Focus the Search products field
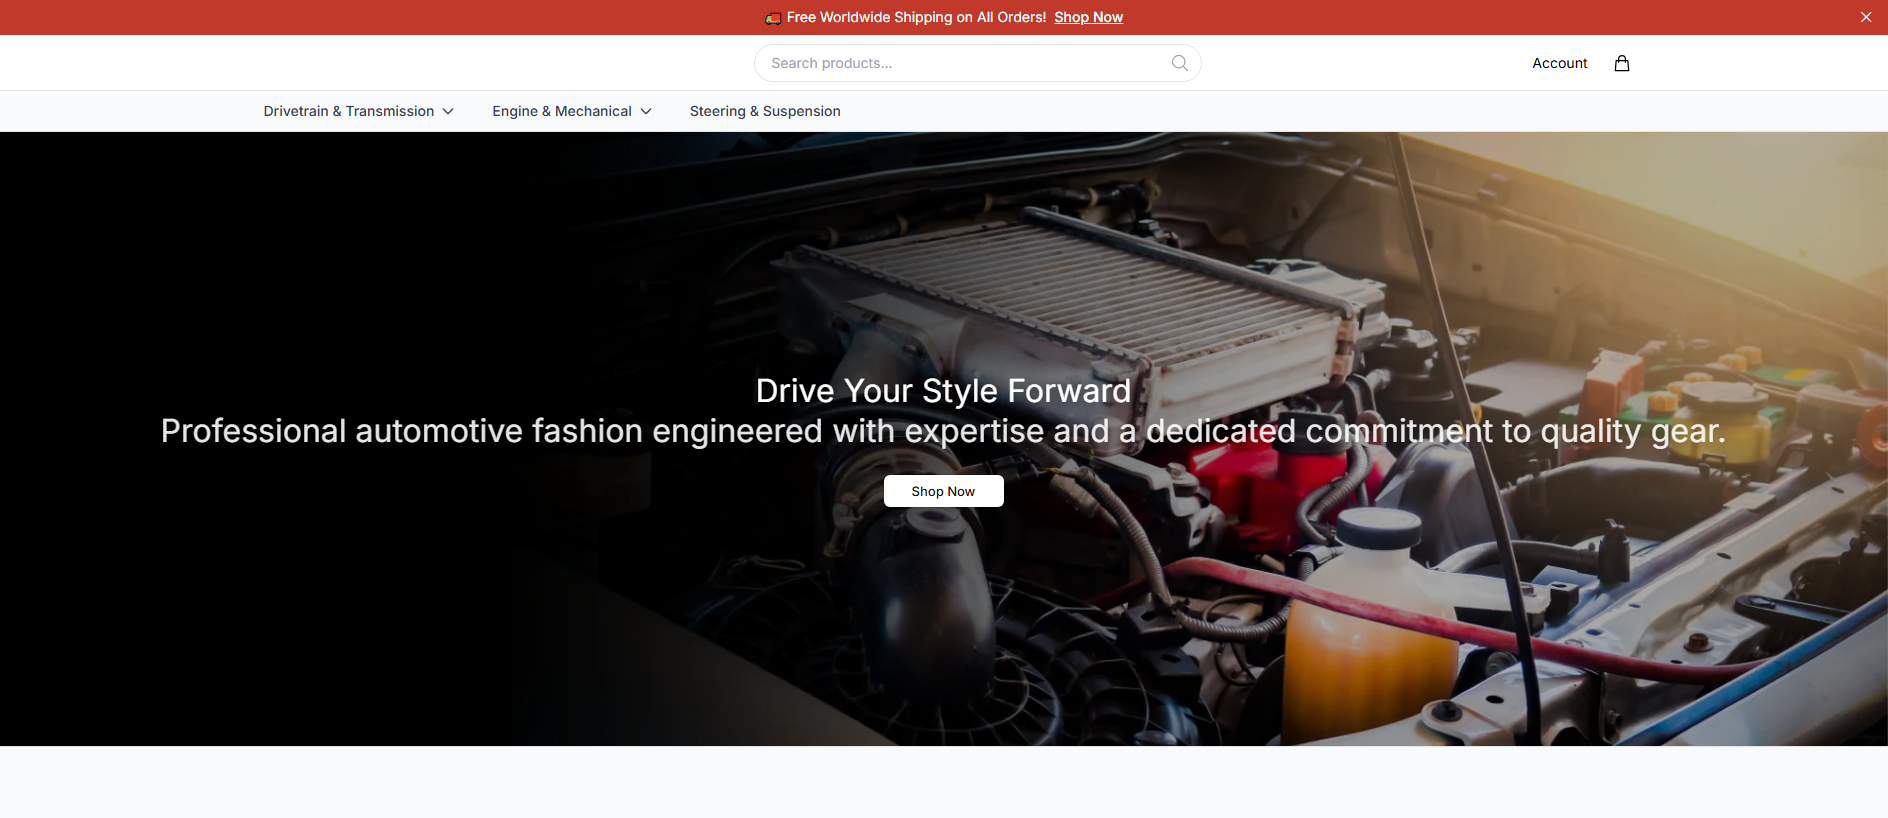1888x818 pixels. [x=977, y=63]
